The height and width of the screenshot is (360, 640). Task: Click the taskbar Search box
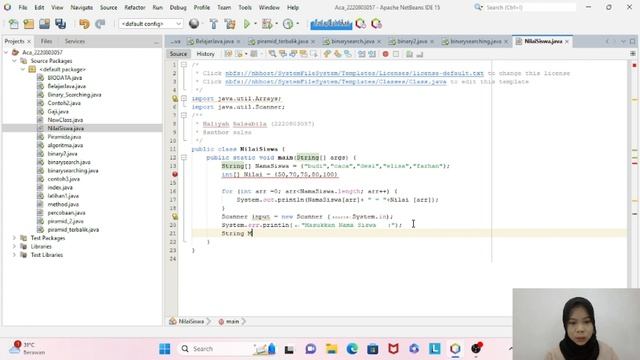click(x=229, y=349)
